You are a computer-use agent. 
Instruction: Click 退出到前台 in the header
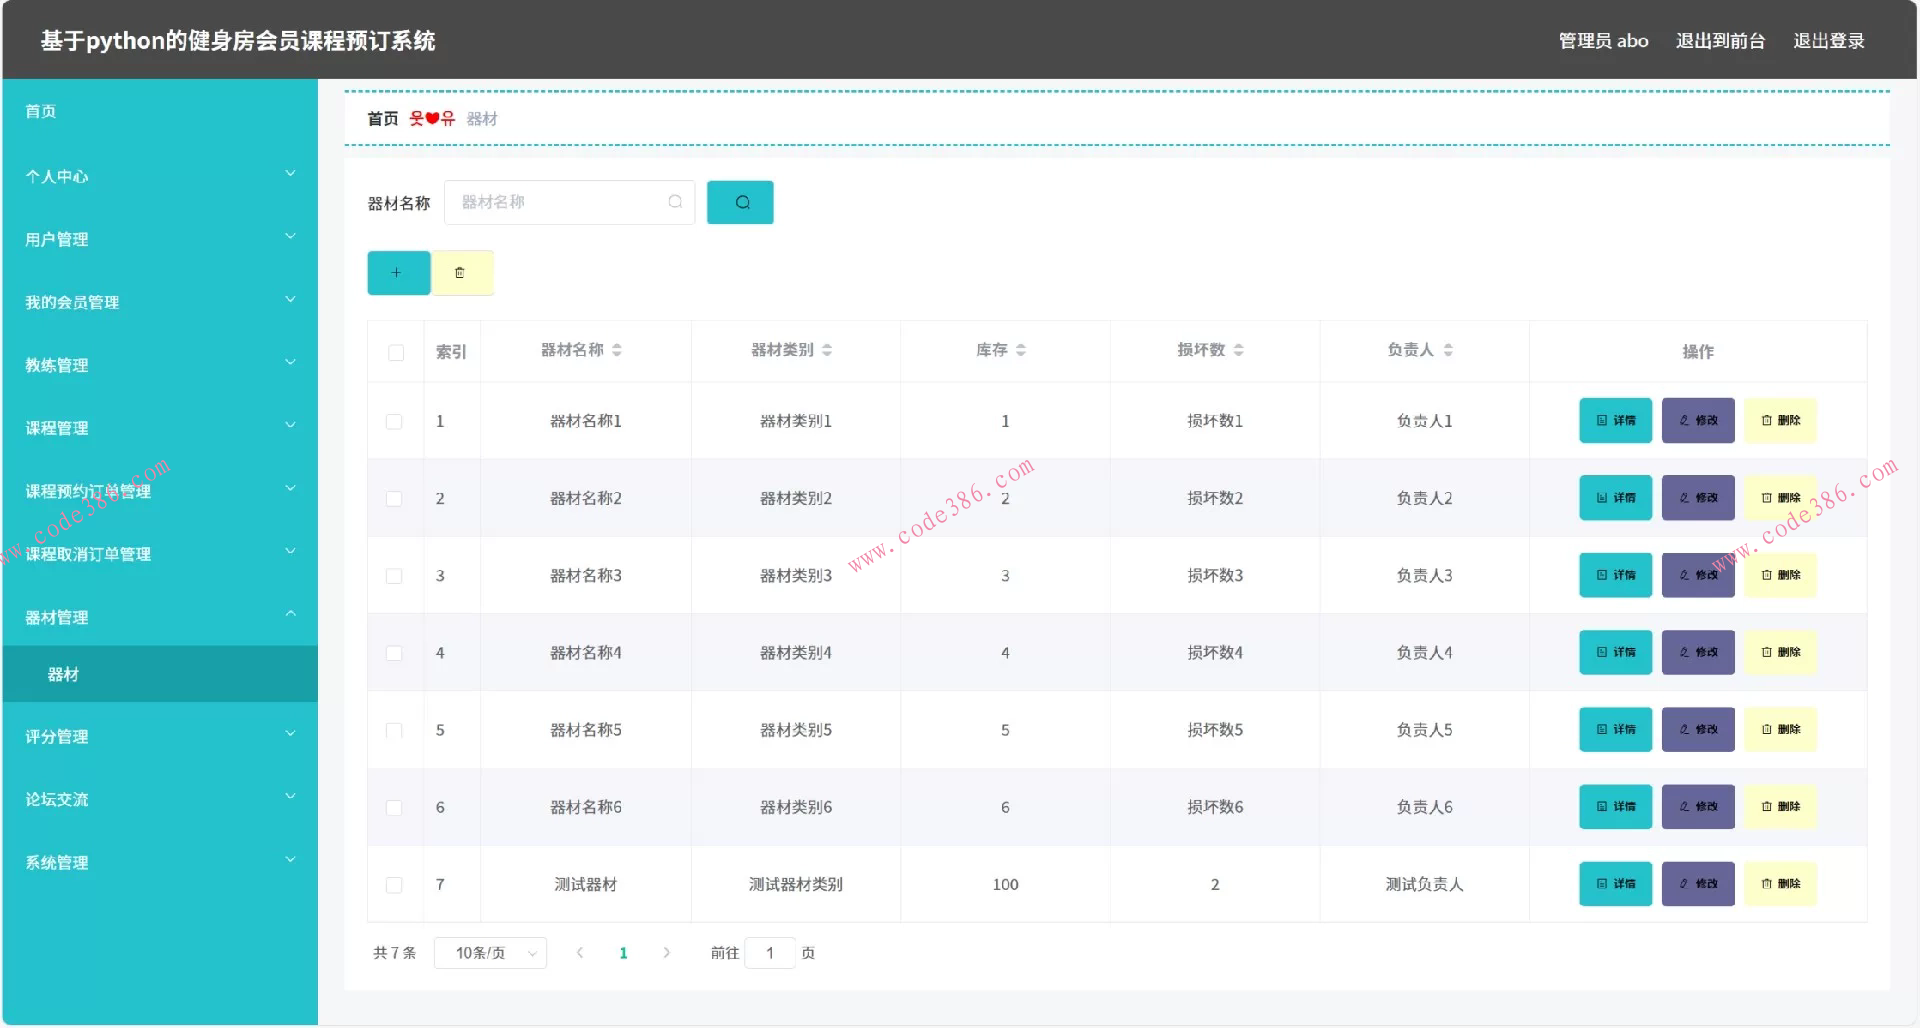coord(1720,41)
